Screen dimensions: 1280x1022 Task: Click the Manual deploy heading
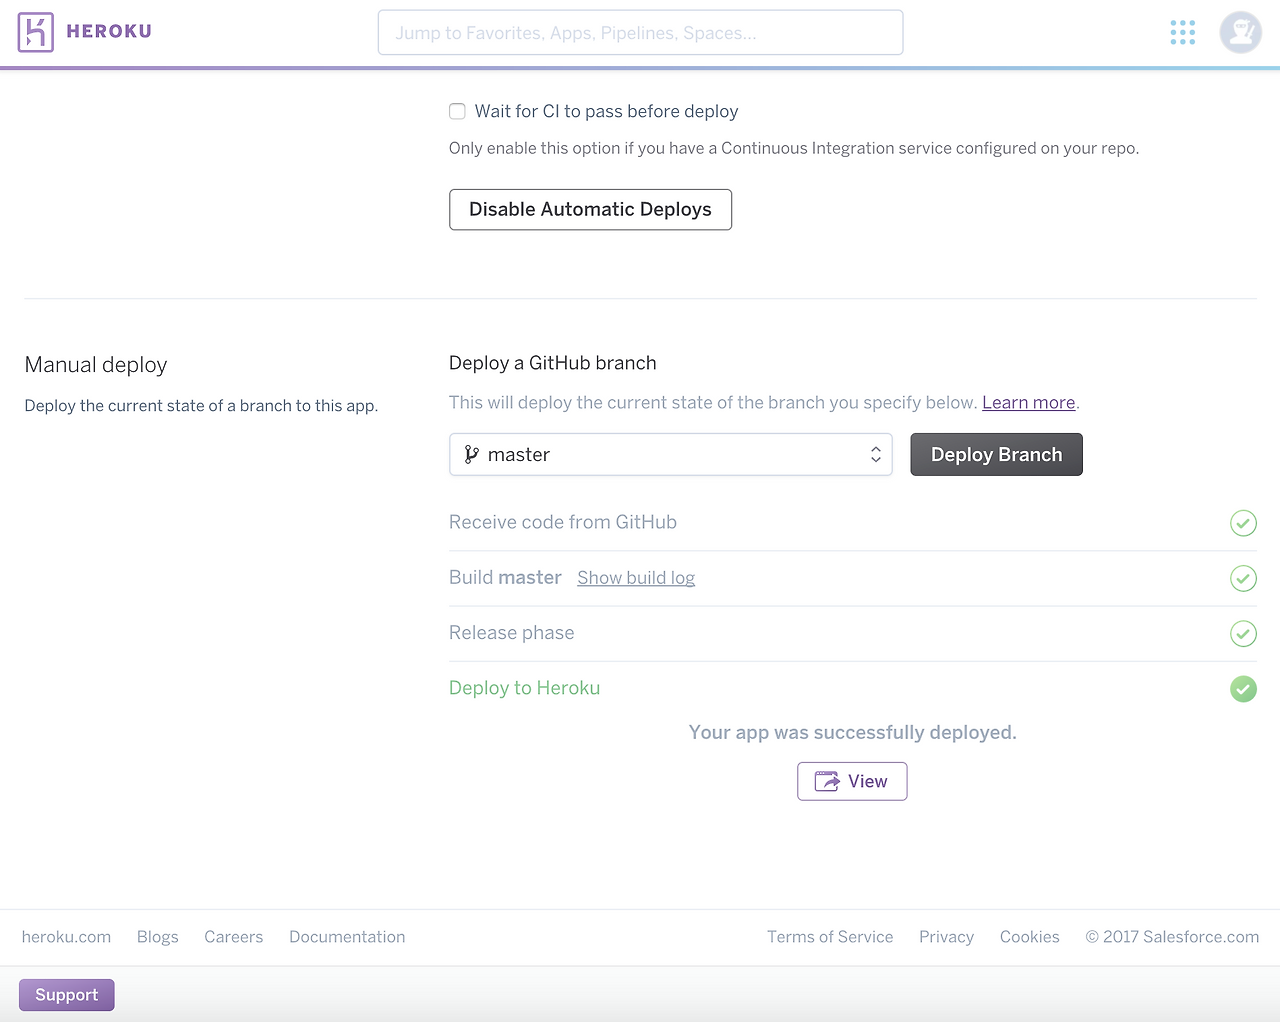pyautogui.click(x=96, y=365)
